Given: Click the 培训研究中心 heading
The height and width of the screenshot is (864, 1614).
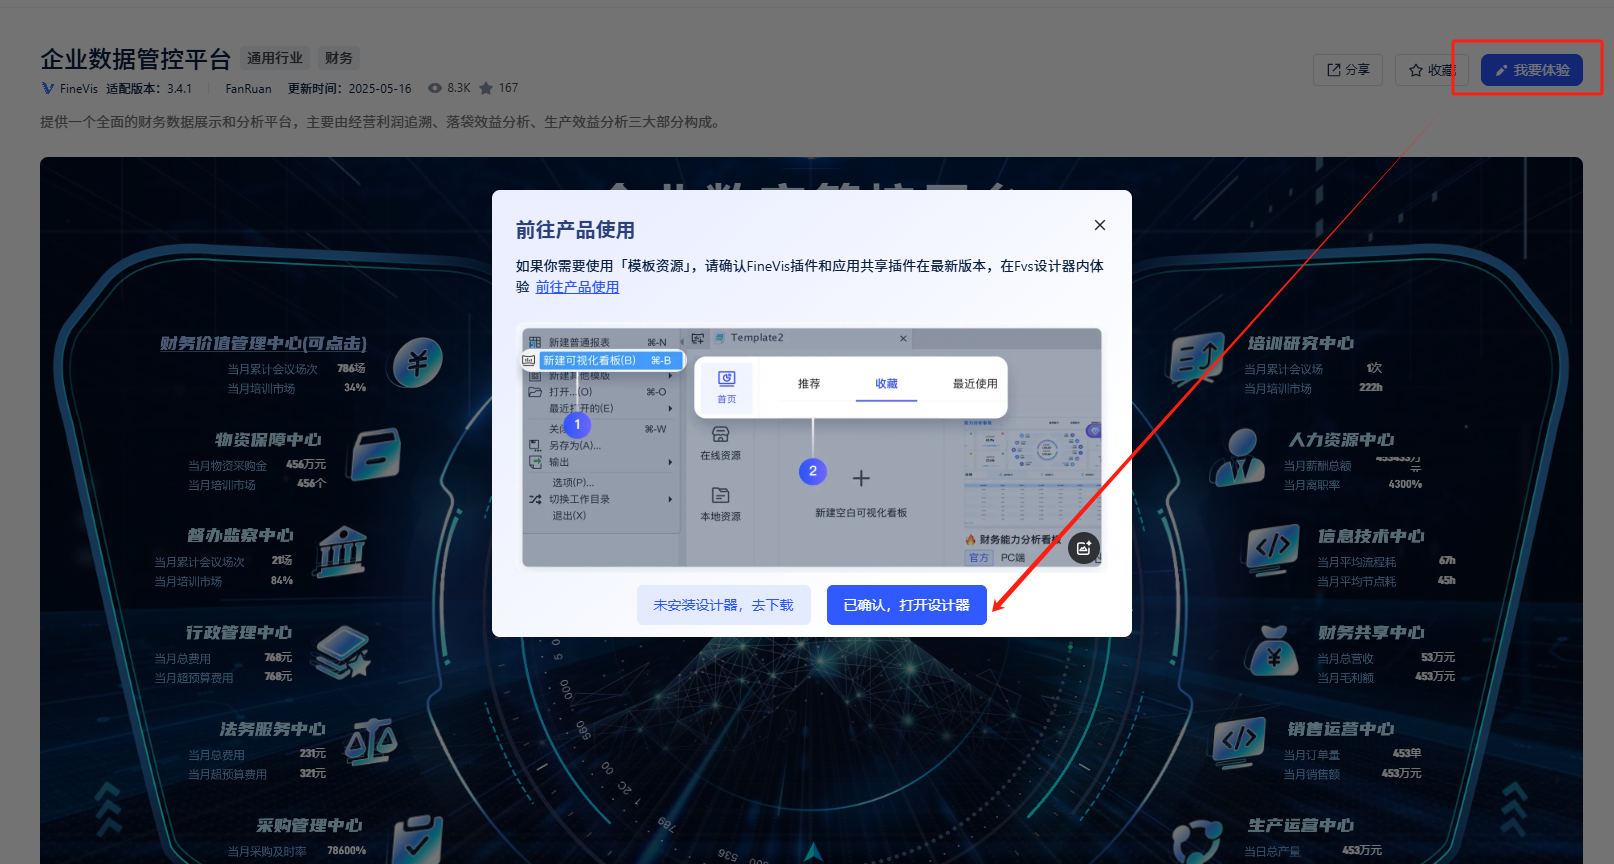Looking at the screenshot, I should pos(1301,343).
